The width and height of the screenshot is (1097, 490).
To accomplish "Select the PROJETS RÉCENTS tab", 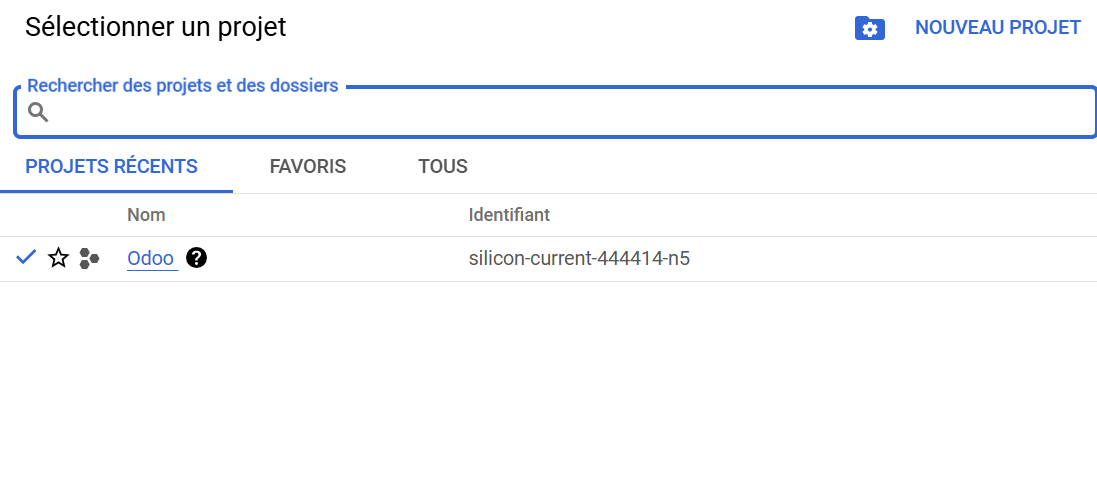I will click(112, 167).
